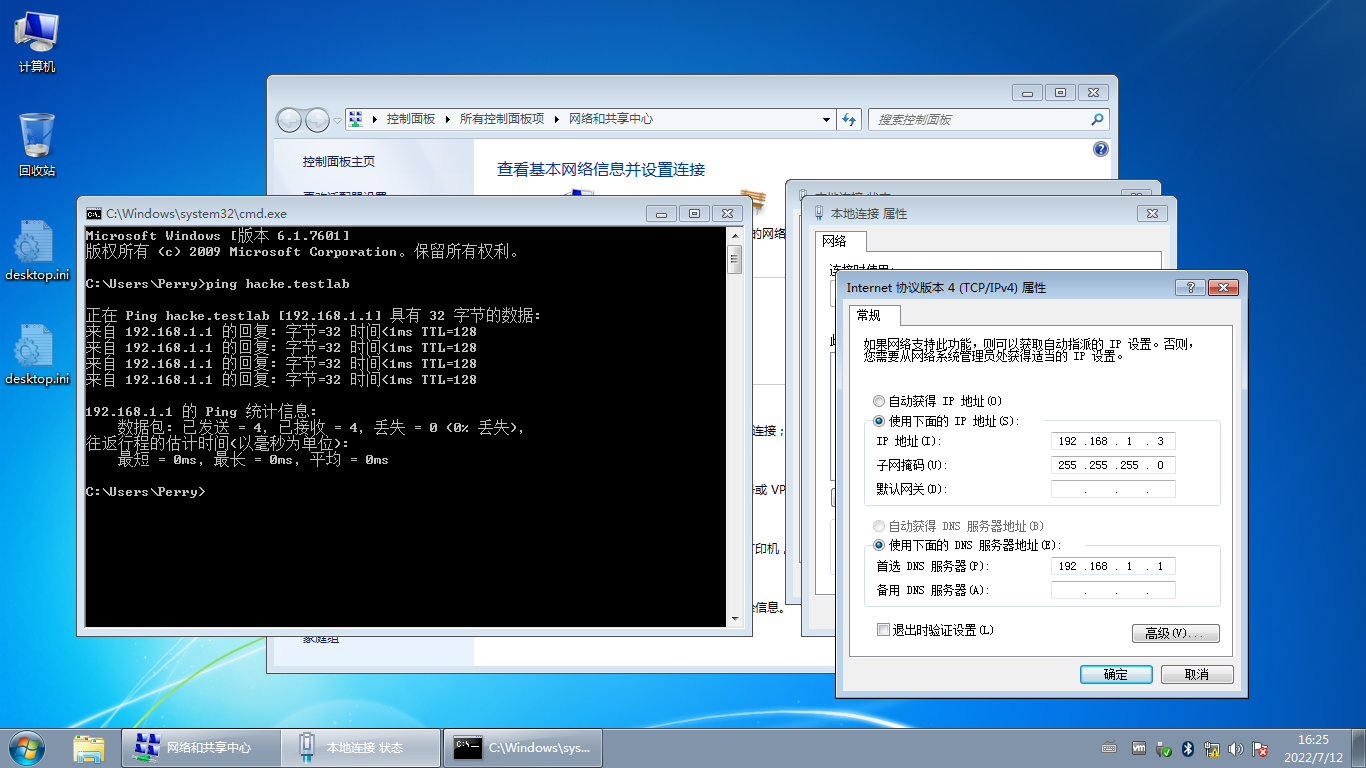Open Windows Explorer from the taskbar
The width and height of the screenshot is (1366, 768).
(x=89, y=748)
